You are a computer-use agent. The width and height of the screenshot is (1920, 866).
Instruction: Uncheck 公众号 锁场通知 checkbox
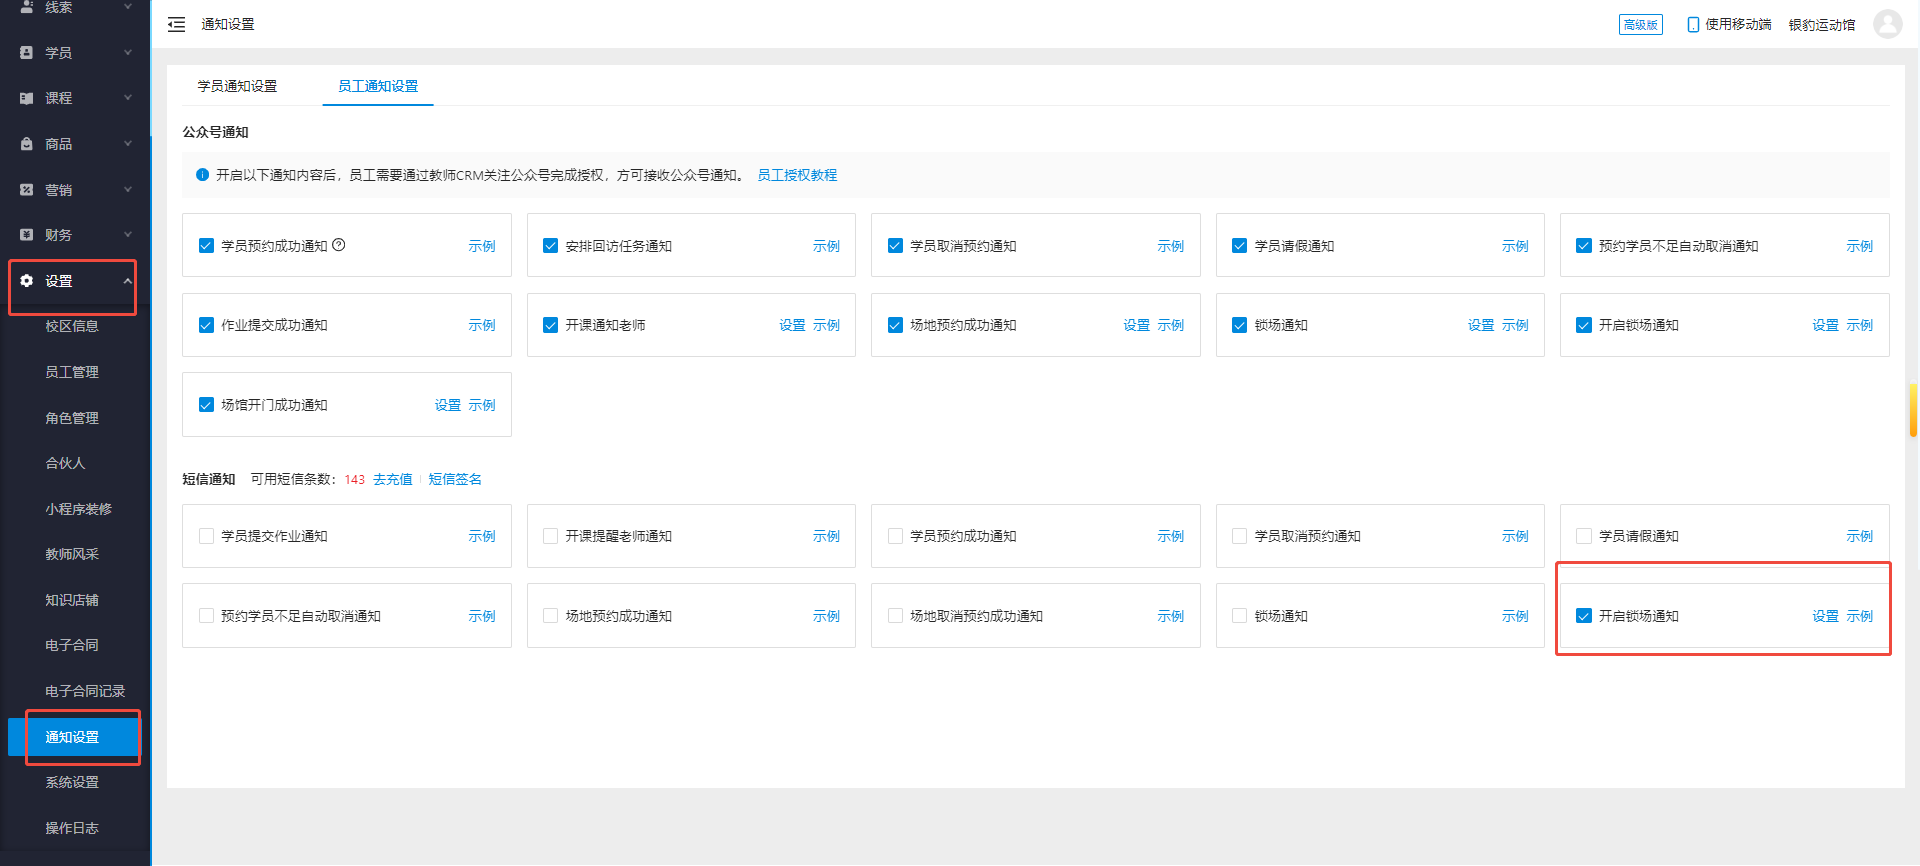click(1240, 325)
